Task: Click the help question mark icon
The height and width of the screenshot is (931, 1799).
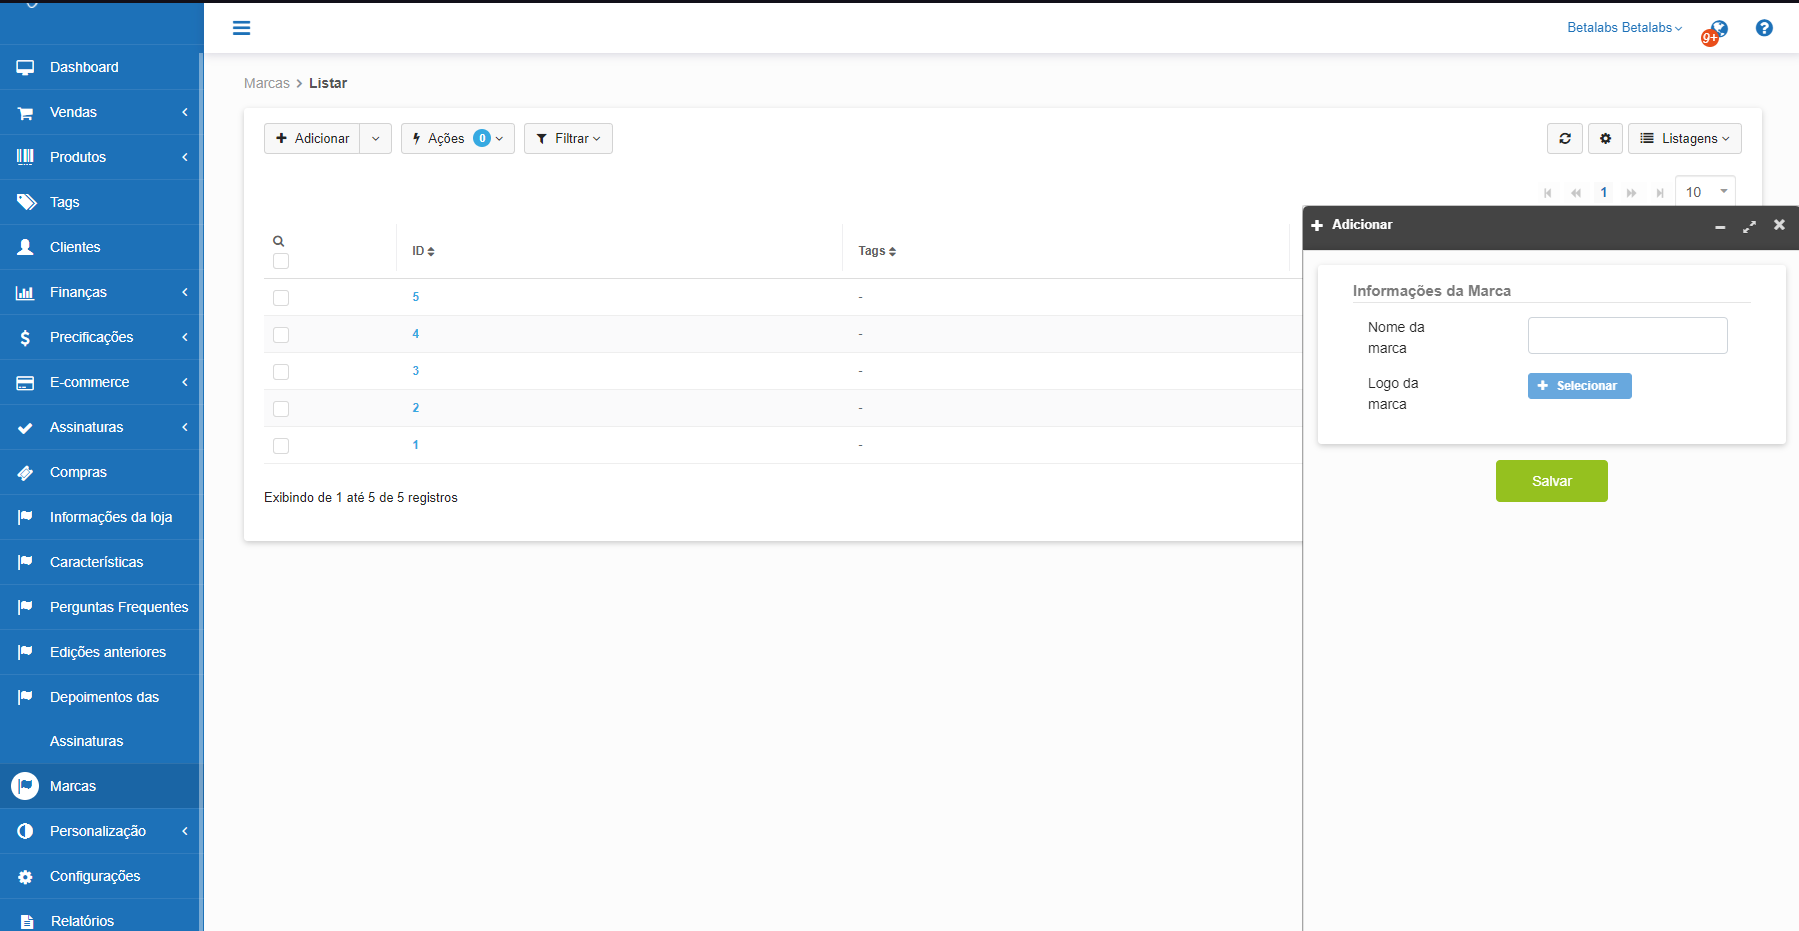Action: click(1764, 28)
